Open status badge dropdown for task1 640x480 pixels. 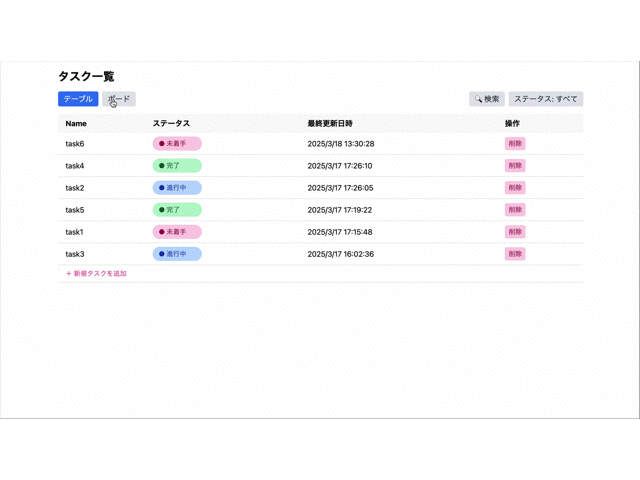point(177,232)
